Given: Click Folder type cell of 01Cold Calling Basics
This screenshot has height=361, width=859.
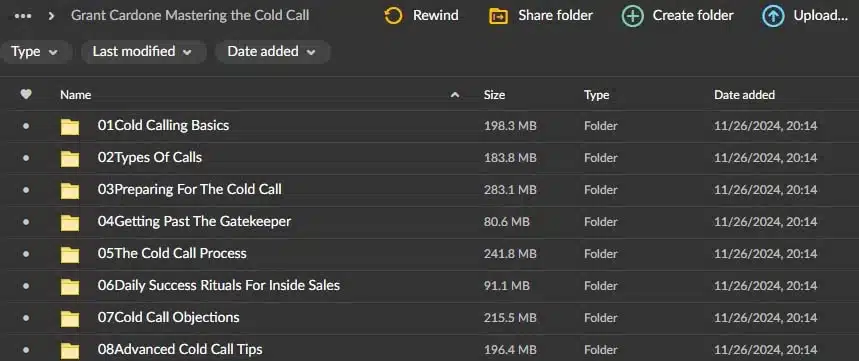Looking at the screenshot, I should click(600, 126).
